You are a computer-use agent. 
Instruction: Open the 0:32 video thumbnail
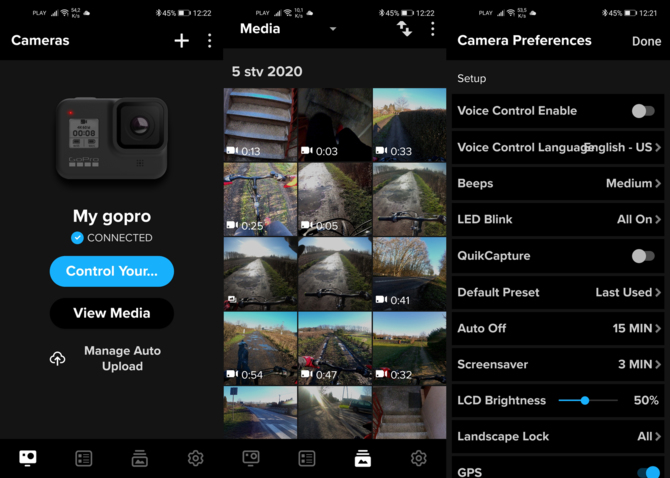click(x=409, y=348)
